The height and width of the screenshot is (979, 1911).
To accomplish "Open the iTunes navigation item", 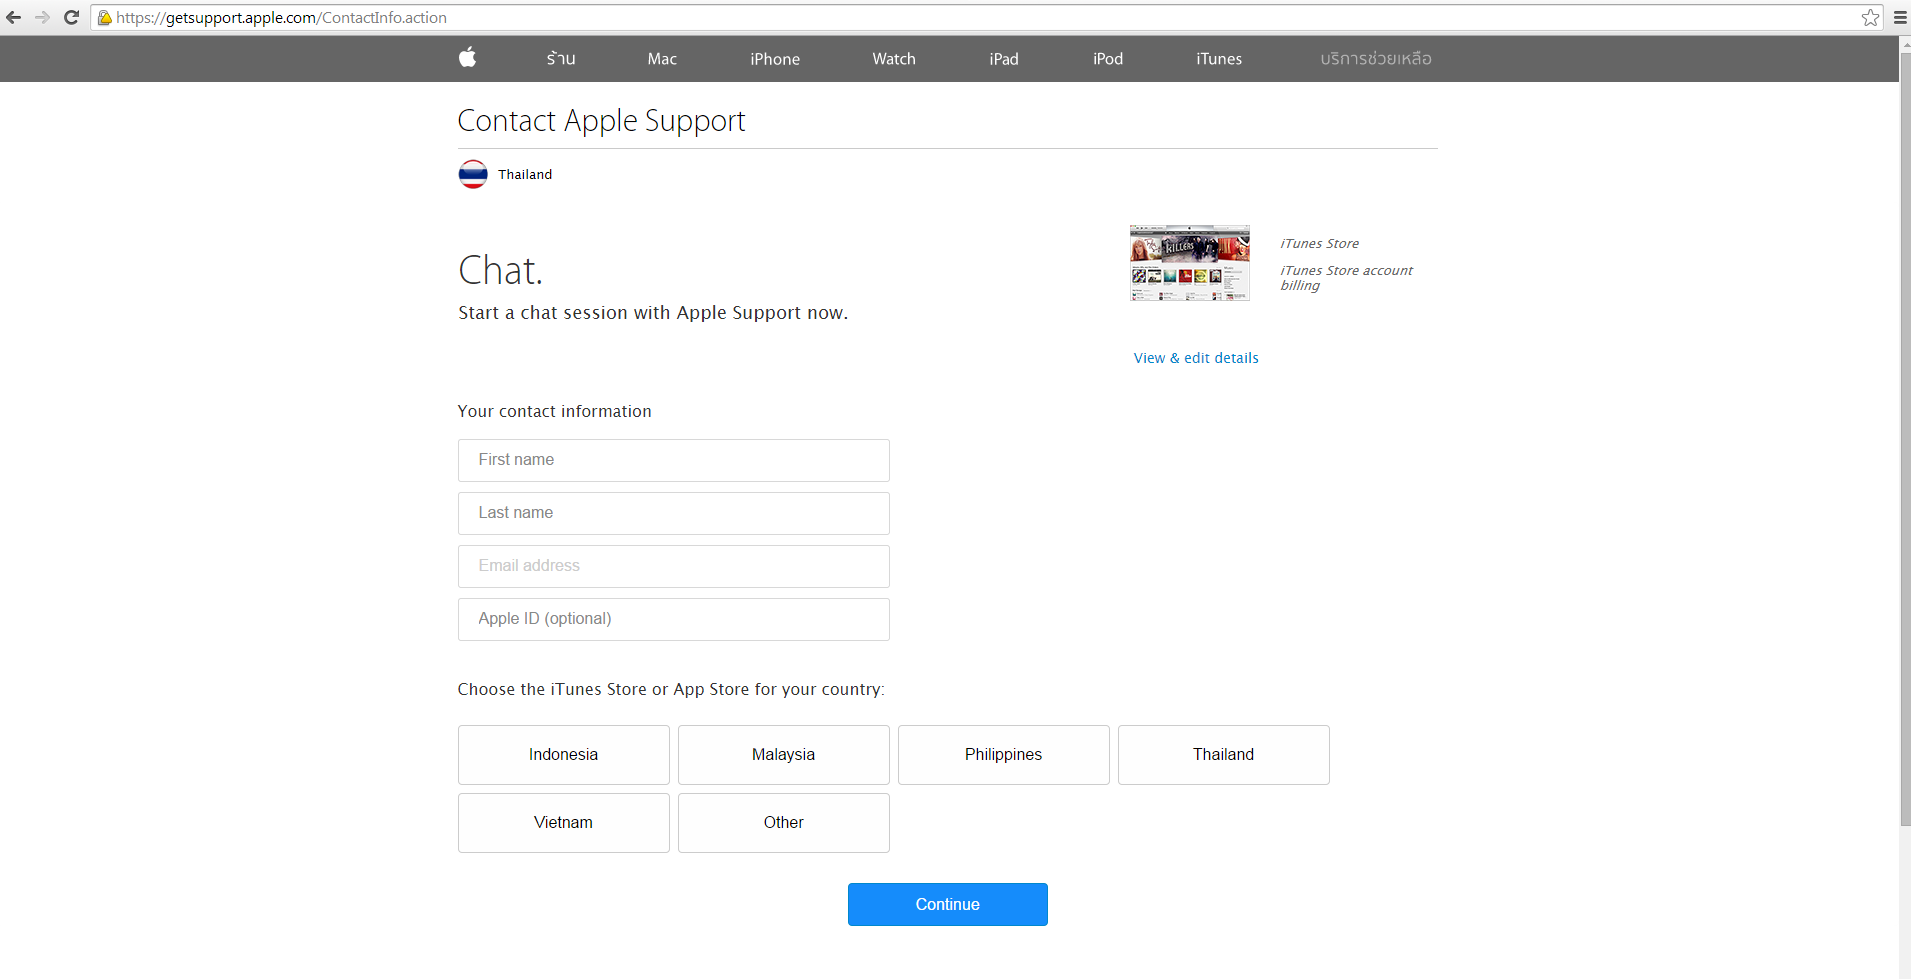I will coord(1219,59).
